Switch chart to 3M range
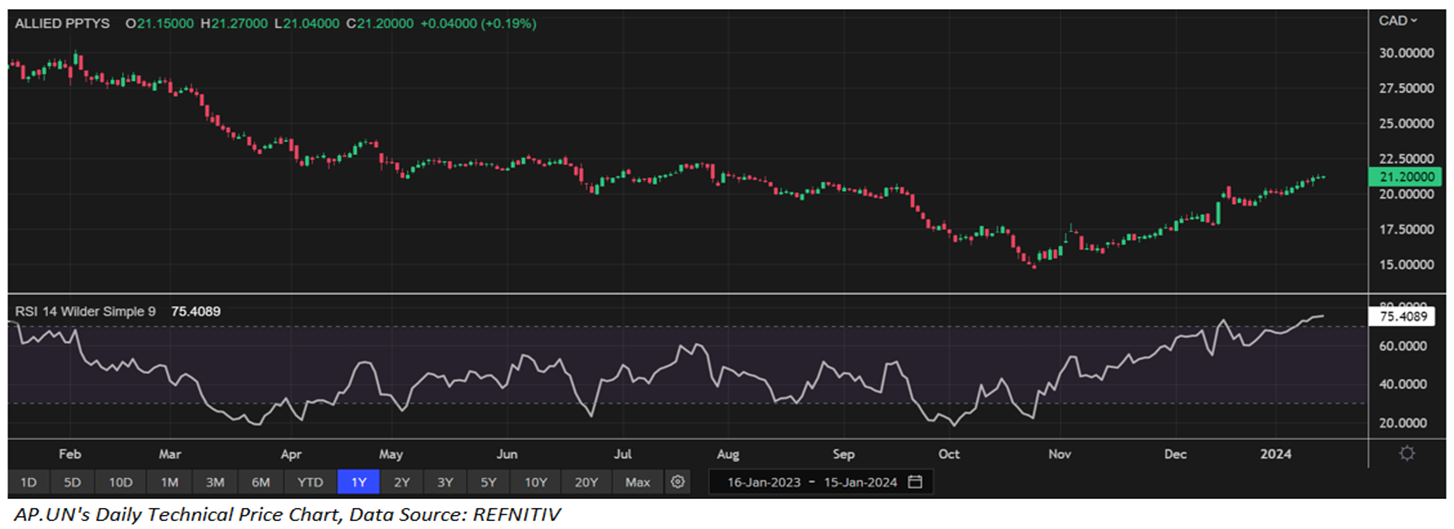Screen dimensions: 1454x529 click(215, 483)
